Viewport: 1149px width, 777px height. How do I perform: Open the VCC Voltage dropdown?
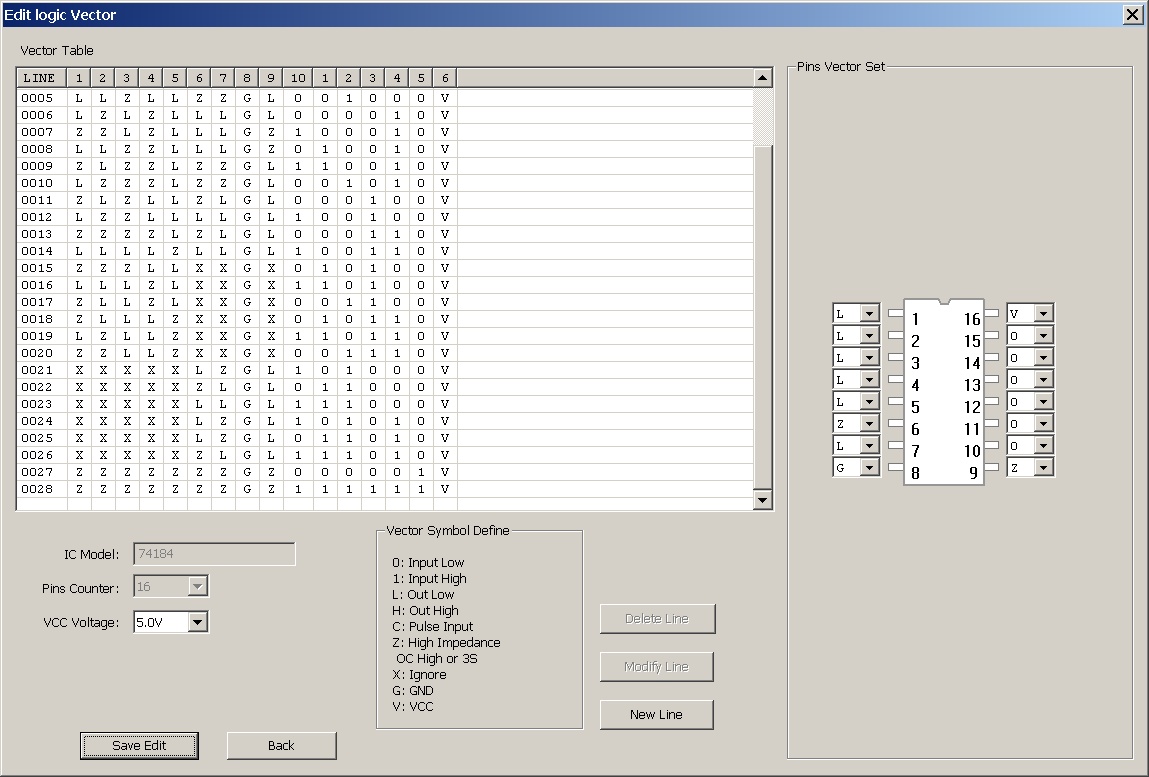tap(198, 623)
